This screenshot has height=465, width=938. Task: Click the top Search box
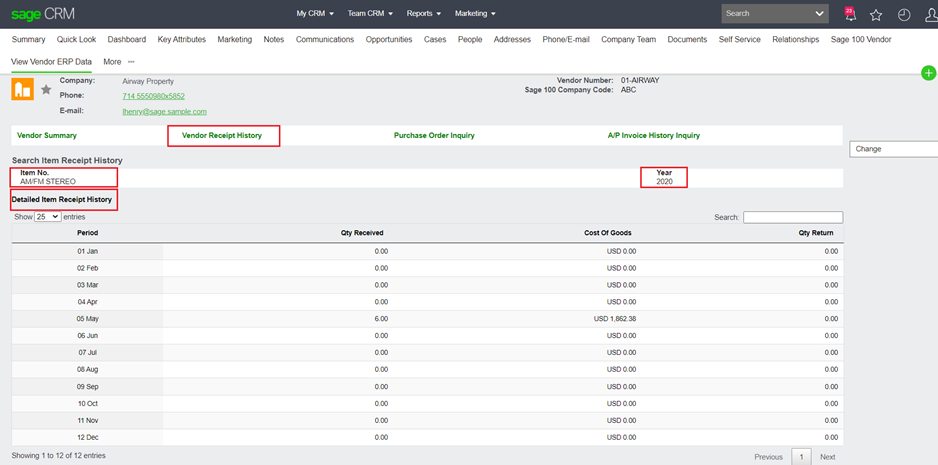click(x=767, y=14)
